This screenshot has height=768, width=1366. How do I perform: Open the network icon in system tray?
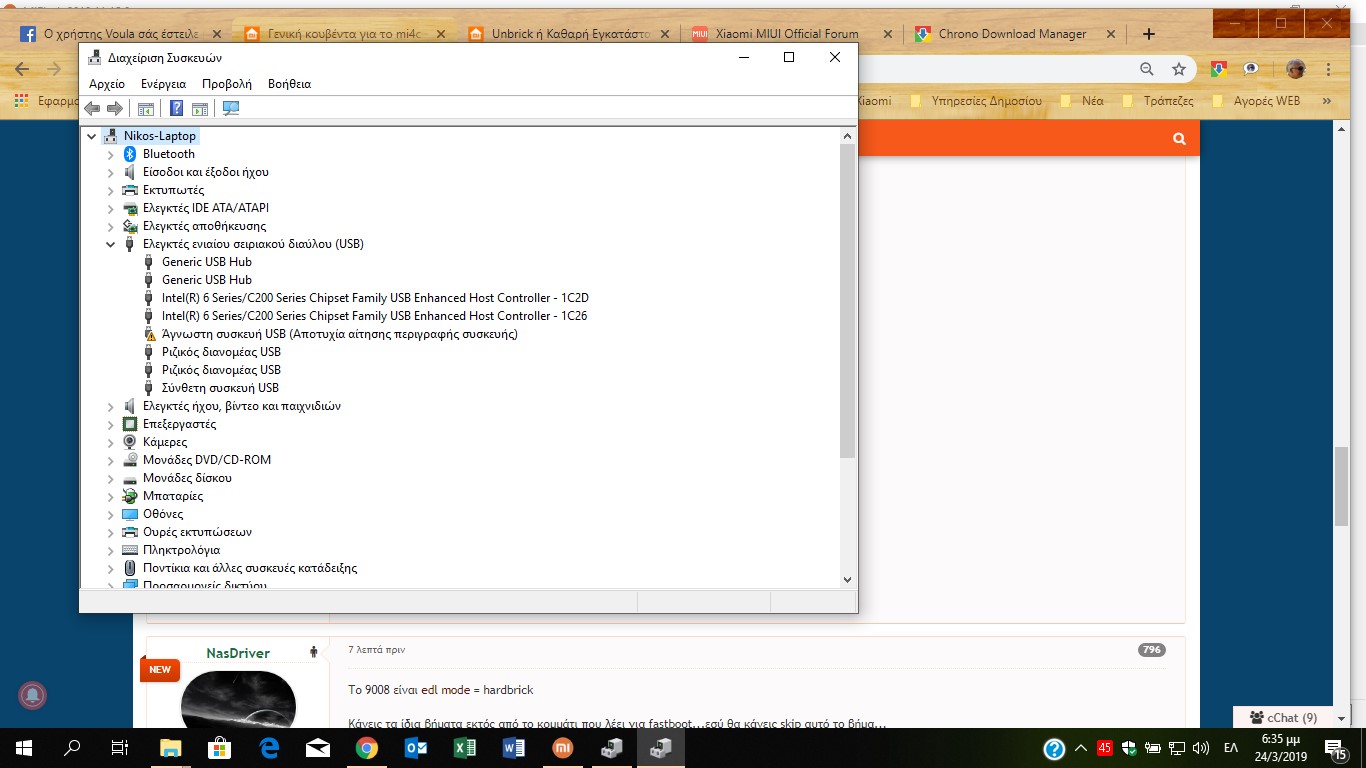pos(1177,748)
